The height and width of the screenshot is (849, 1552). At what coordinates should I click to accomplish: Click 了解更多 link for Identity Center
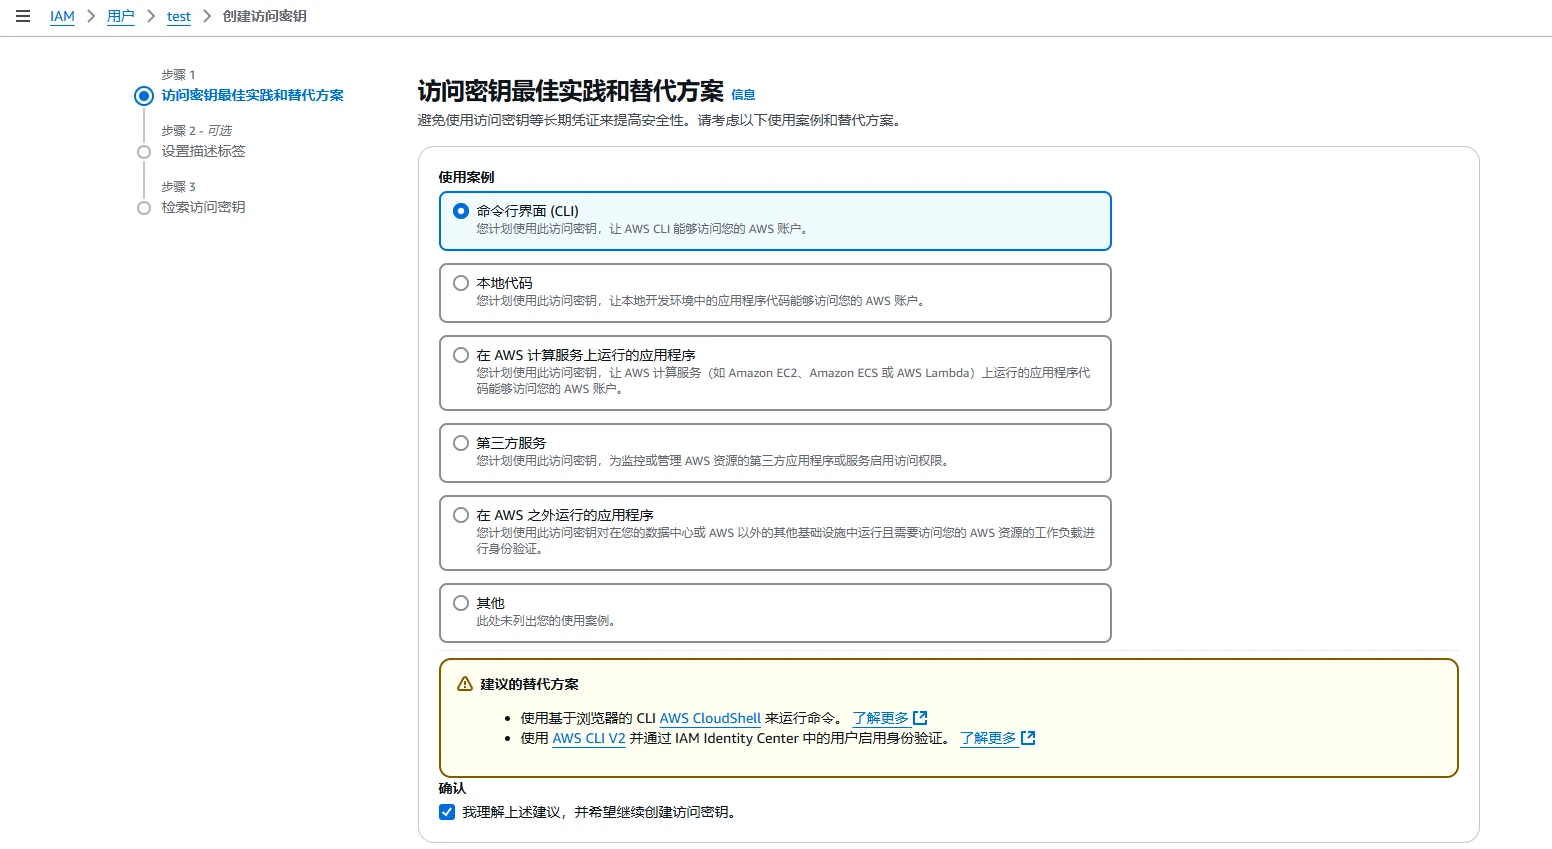click(988, 738)
